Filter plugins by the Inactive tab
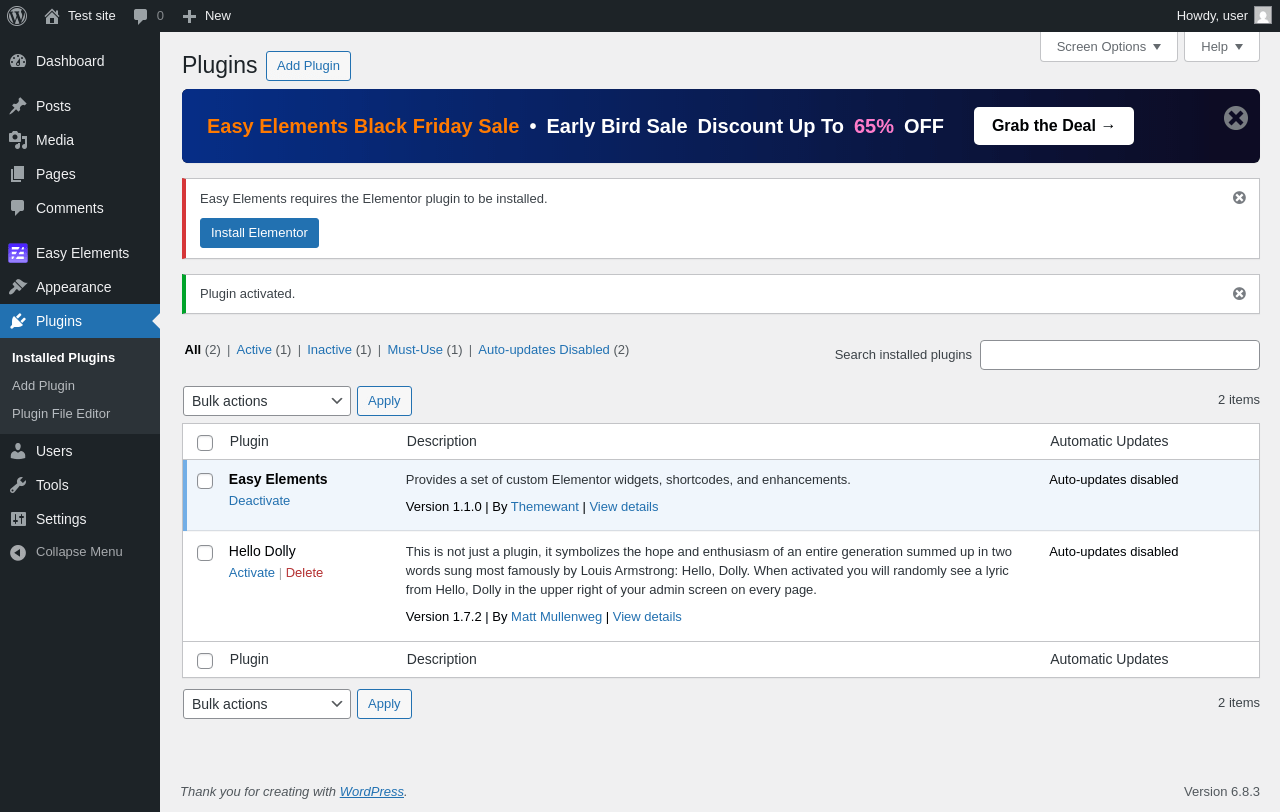Screen dimensions: 1280x812 329,349
